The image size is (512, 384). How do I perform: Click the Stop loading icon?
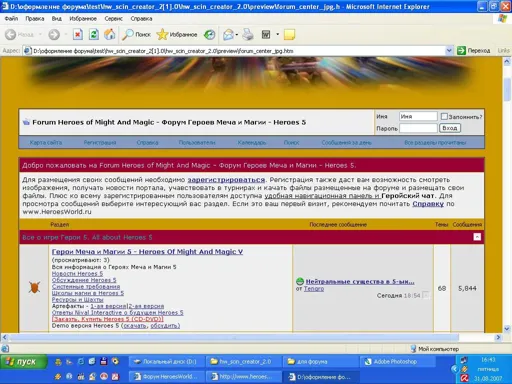pyautogui.click(x=78, y=34)
